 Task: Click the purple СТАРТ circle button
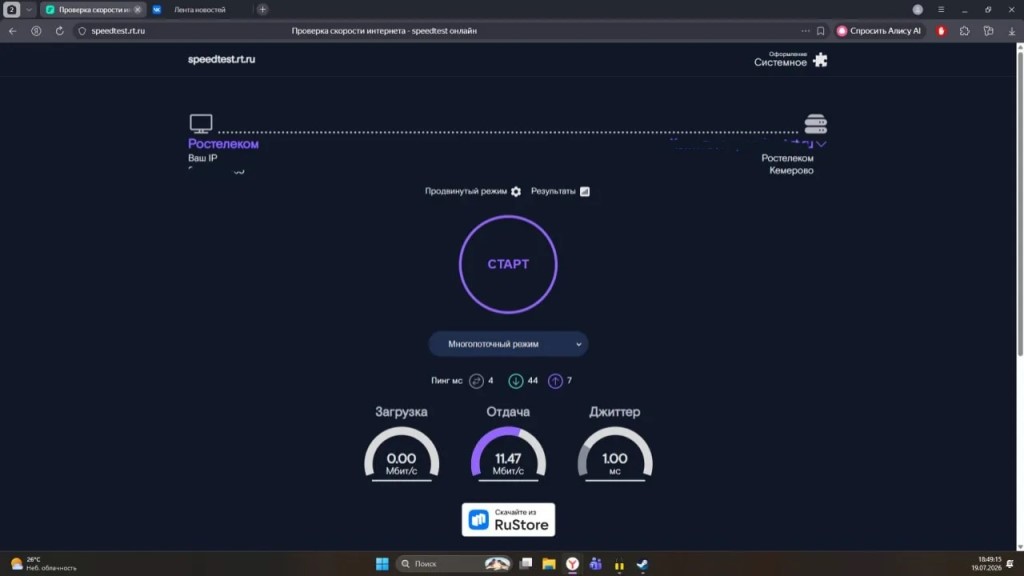(x=508, y=264)
